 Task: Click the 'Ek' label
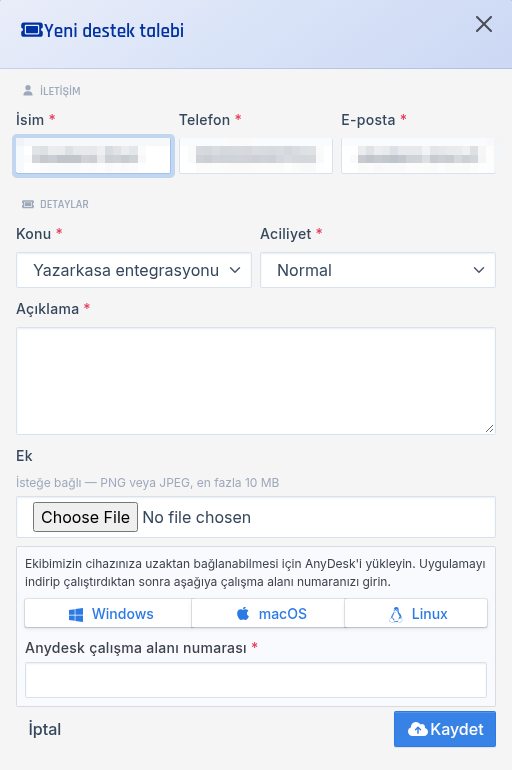[24, 456]
